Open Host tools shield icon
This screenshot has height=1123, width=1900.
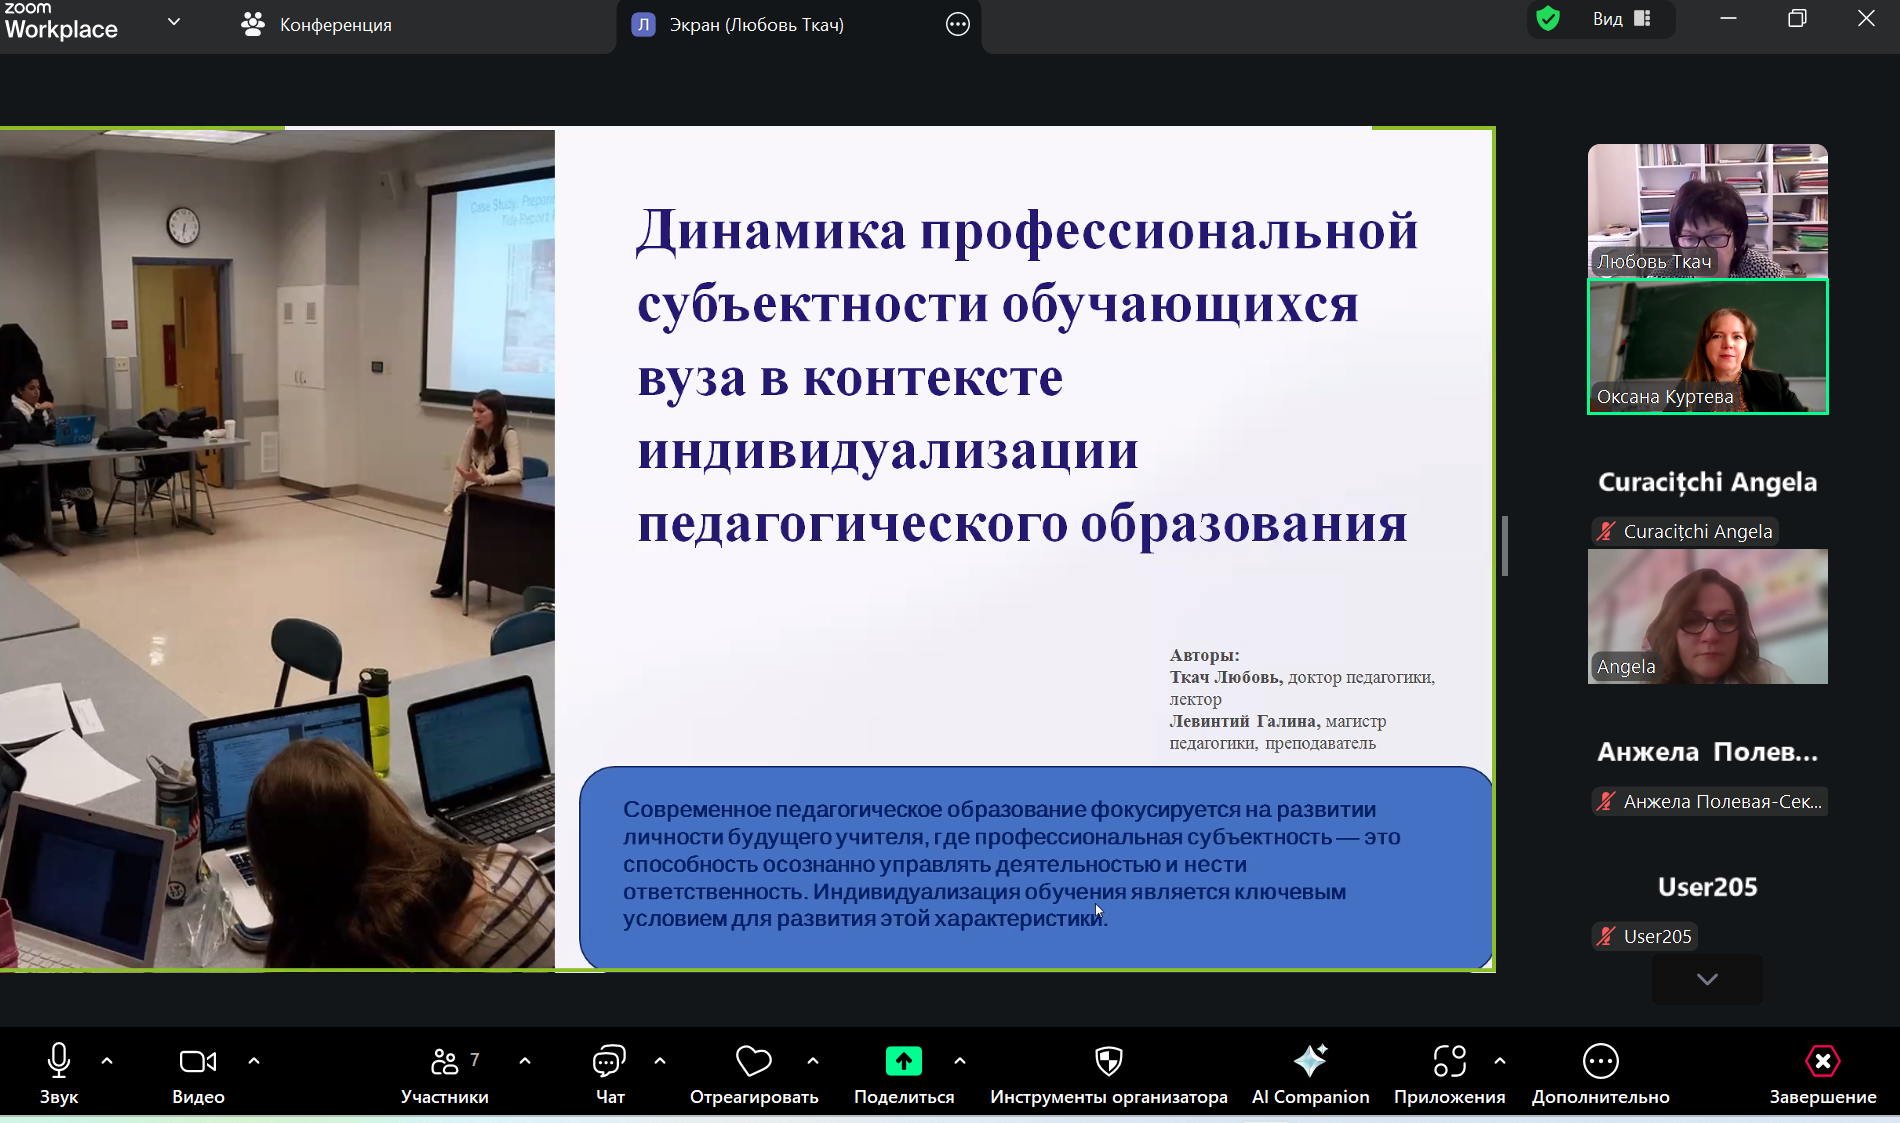[1108, 1062]
